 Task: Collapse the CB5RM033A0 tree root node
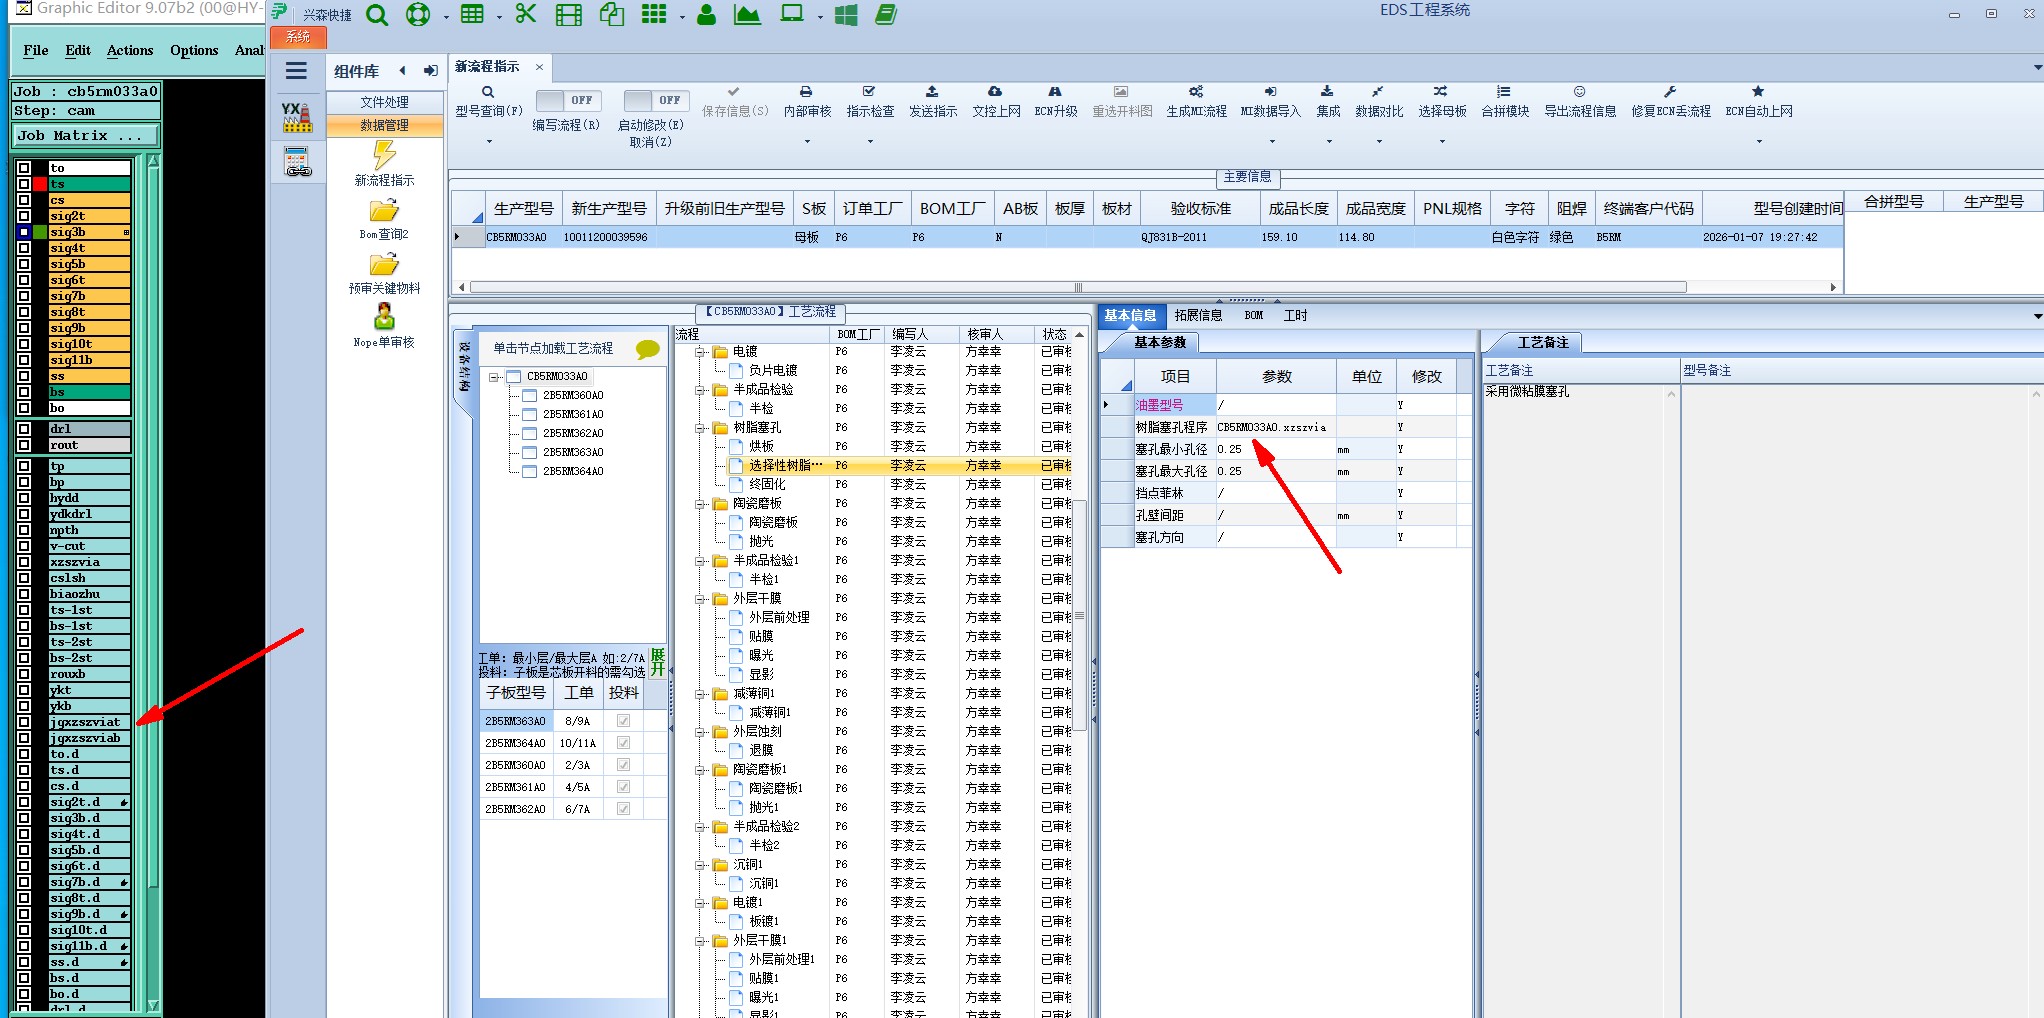click(x=494, y=377)
